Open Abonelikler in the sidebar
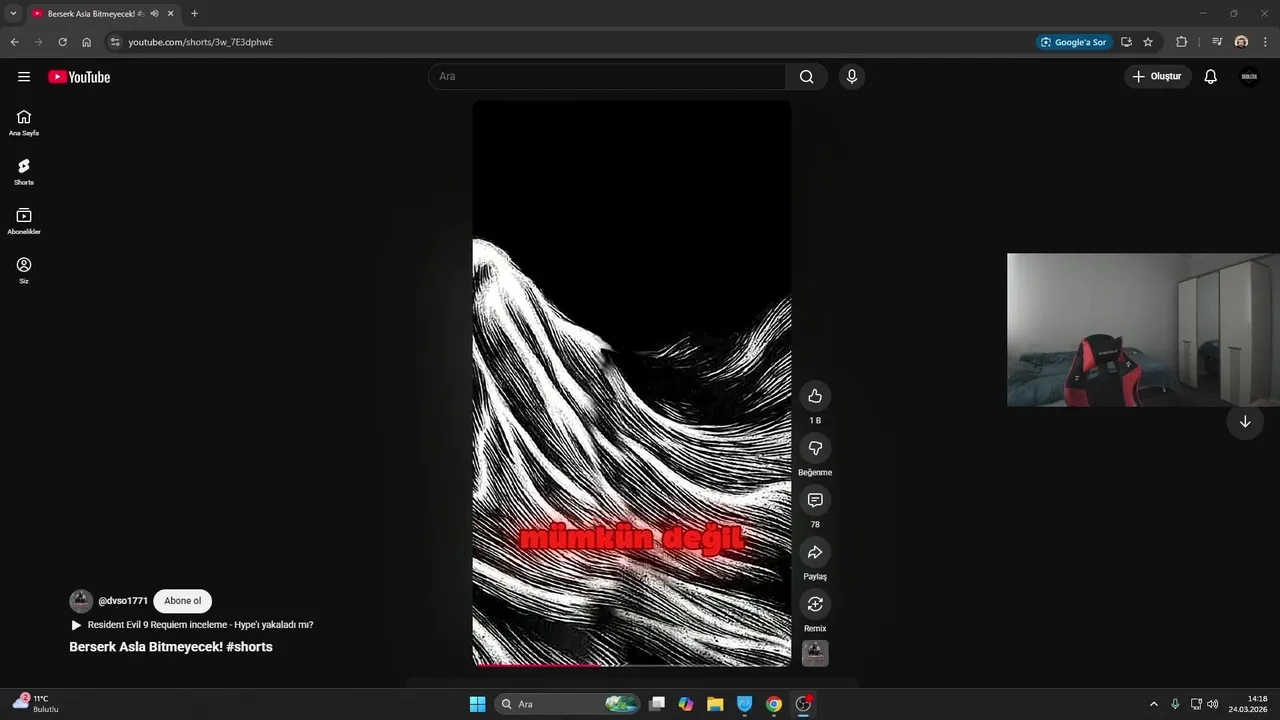This screenshot has width=1280, height=720. [x=24, y=221]
